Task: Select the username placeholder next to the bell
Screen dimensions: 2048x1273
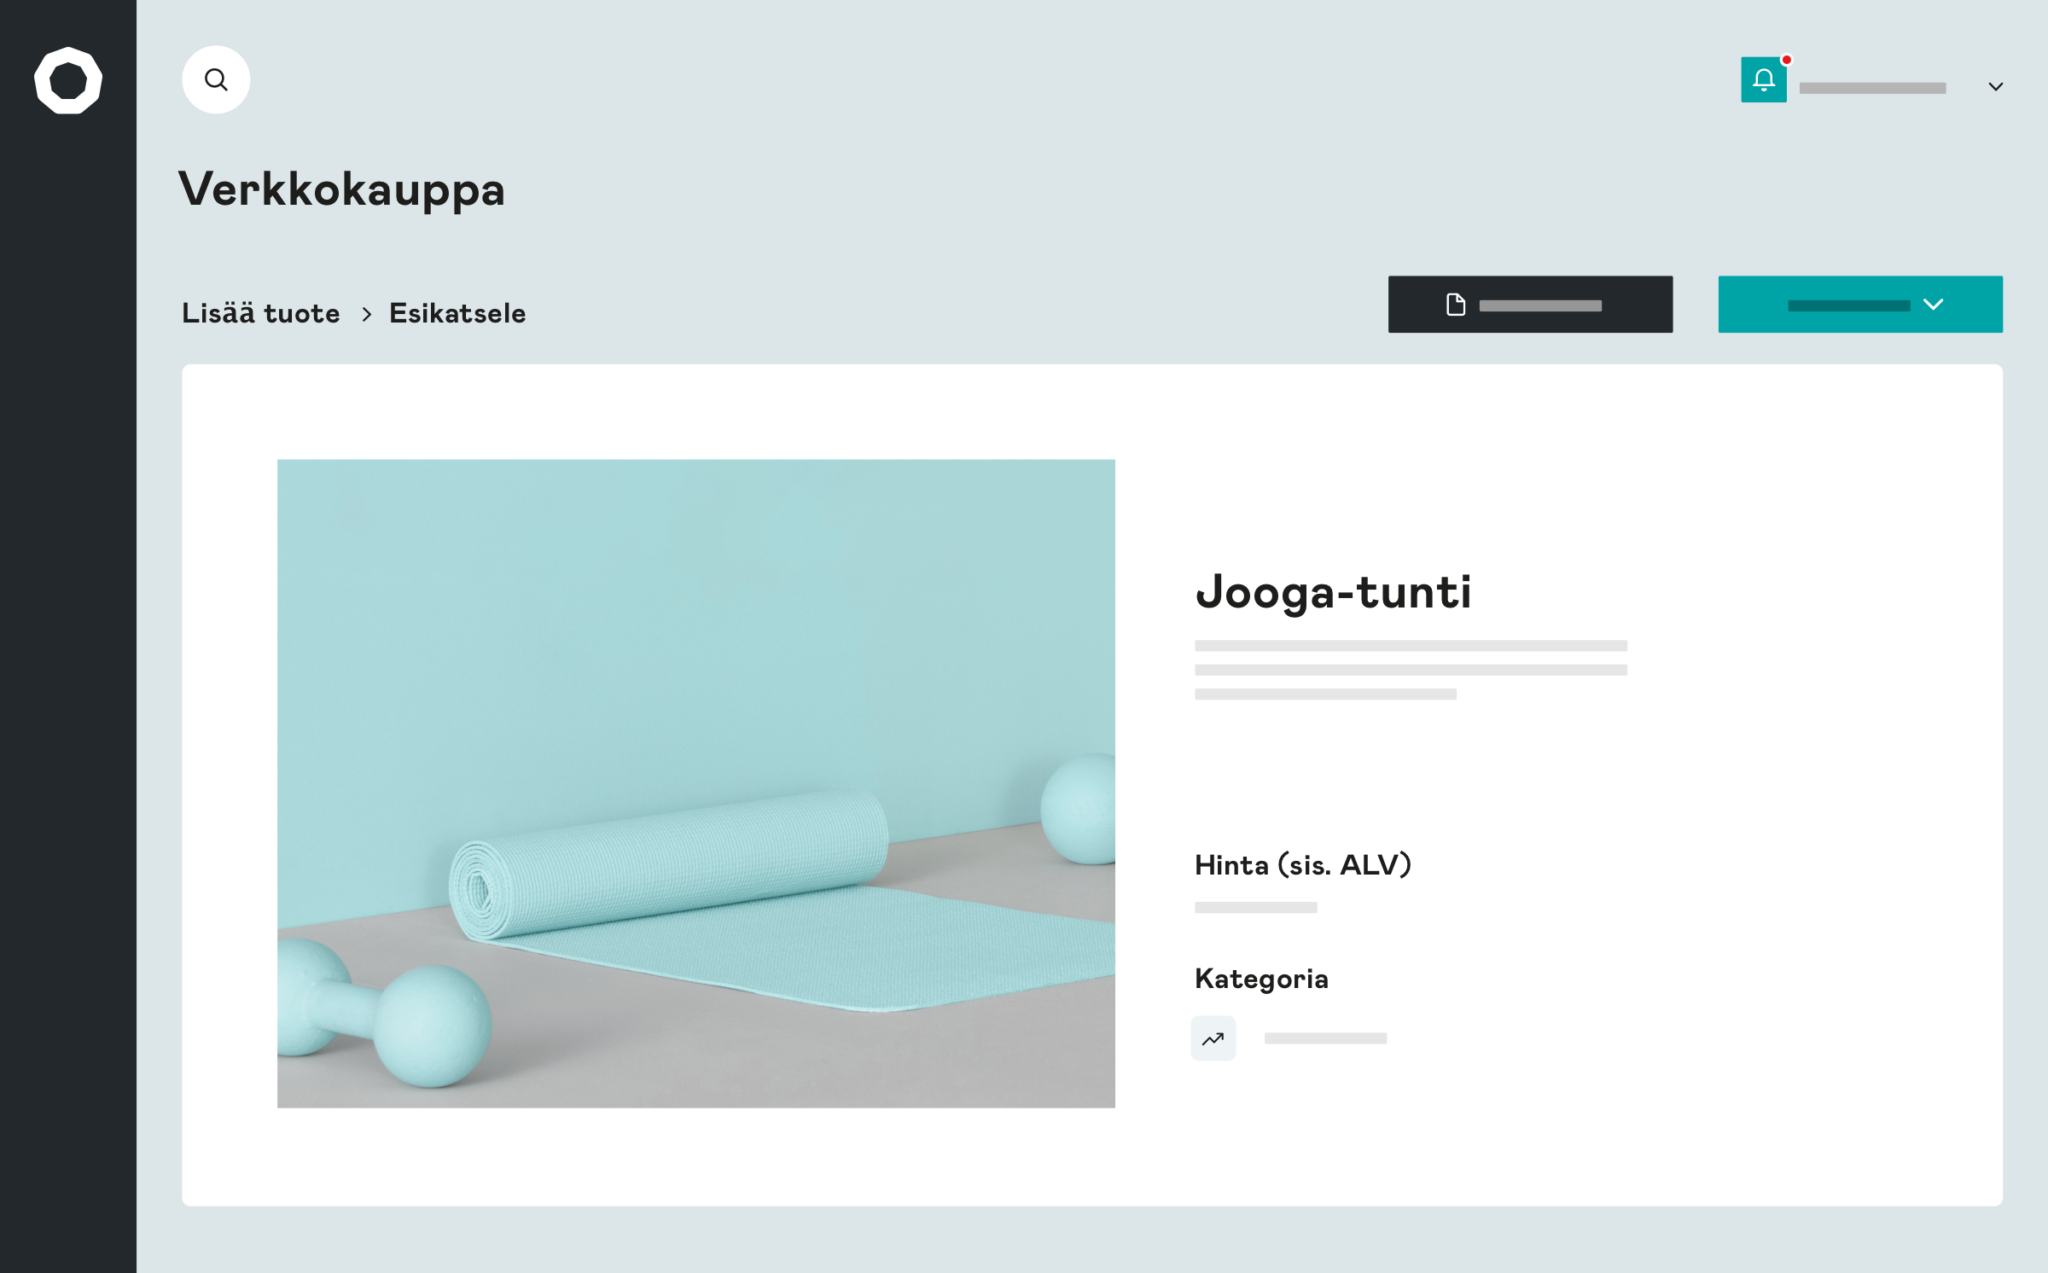Action: tap(1872, 87)
